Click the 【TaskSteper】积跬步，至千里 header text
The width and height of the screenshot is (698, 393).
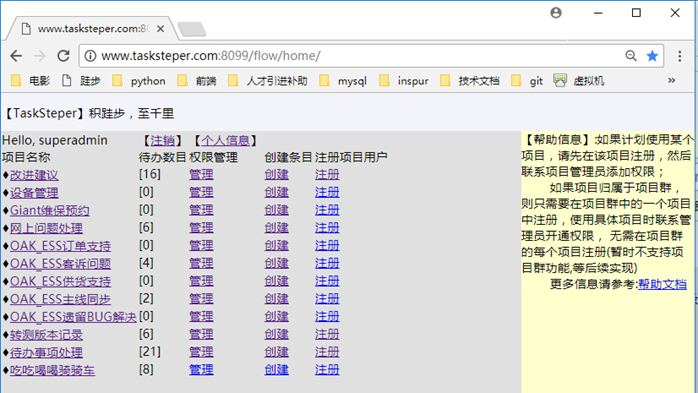(x=89, y=113)
